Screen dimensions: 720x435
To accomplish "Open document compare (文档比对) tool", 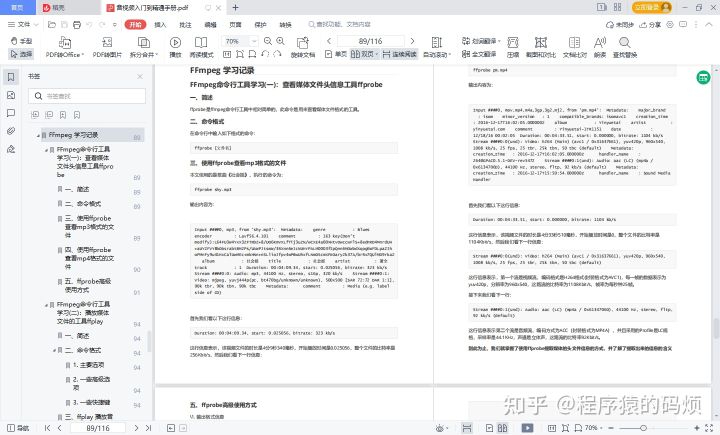I will pyautogui.click(x=574, y=47).
